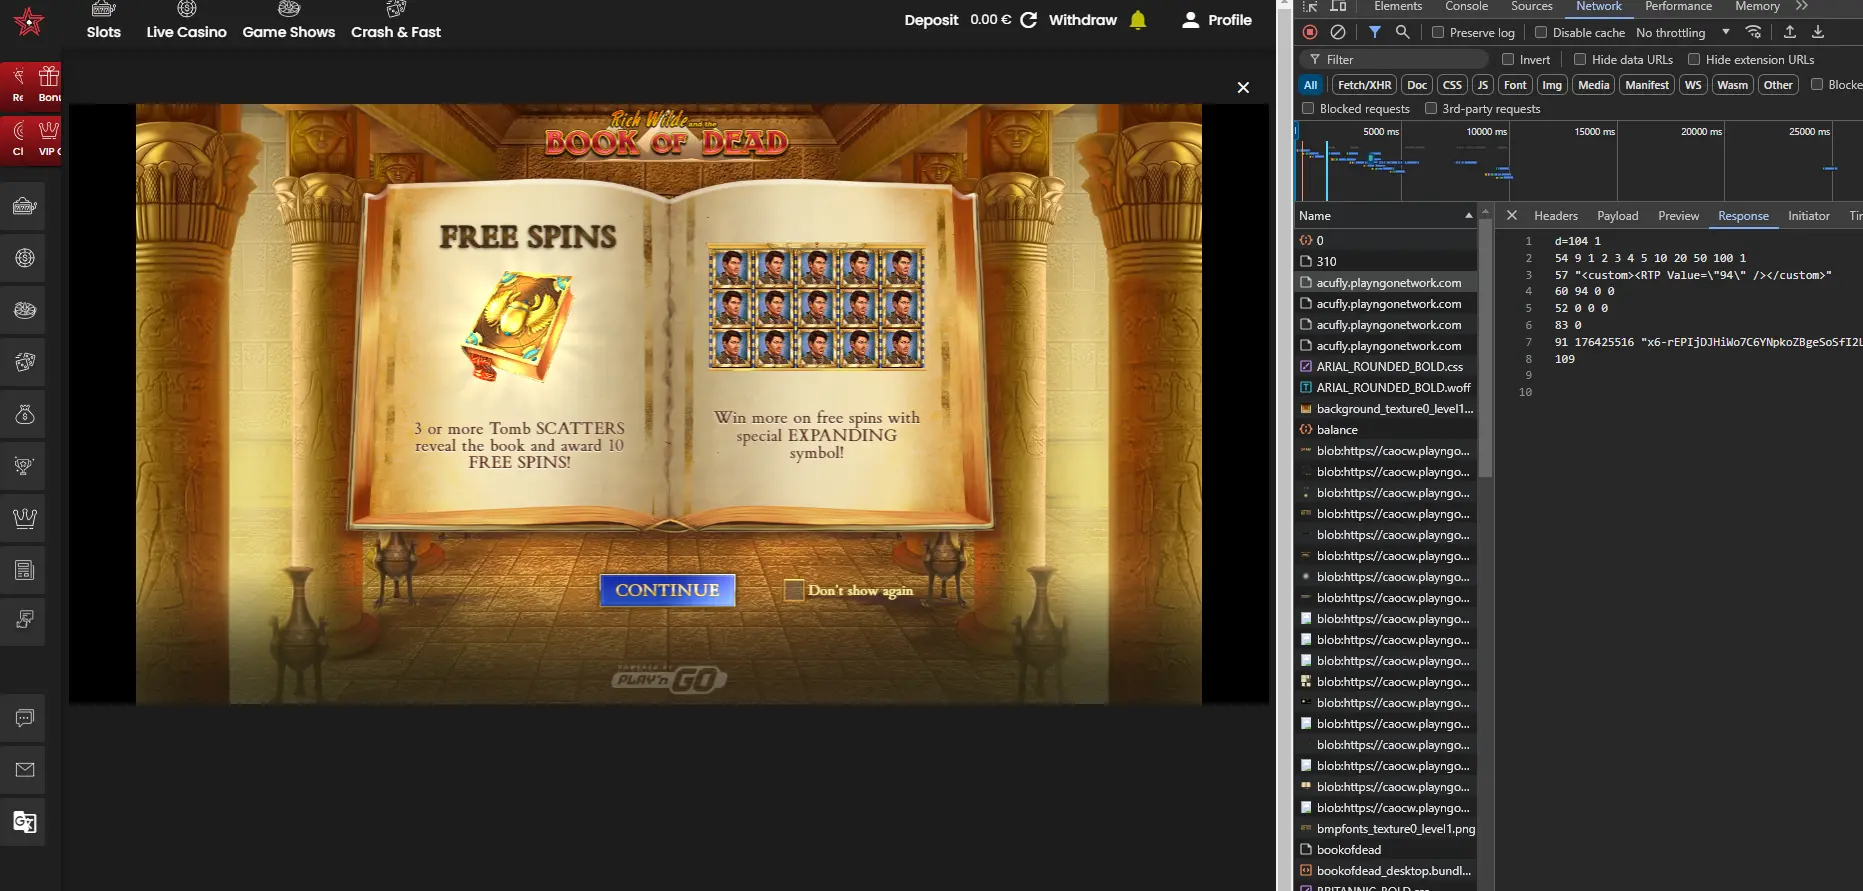Import HAR file upload icon
Screen dimensions: 1863x891
coord(1790,32)
